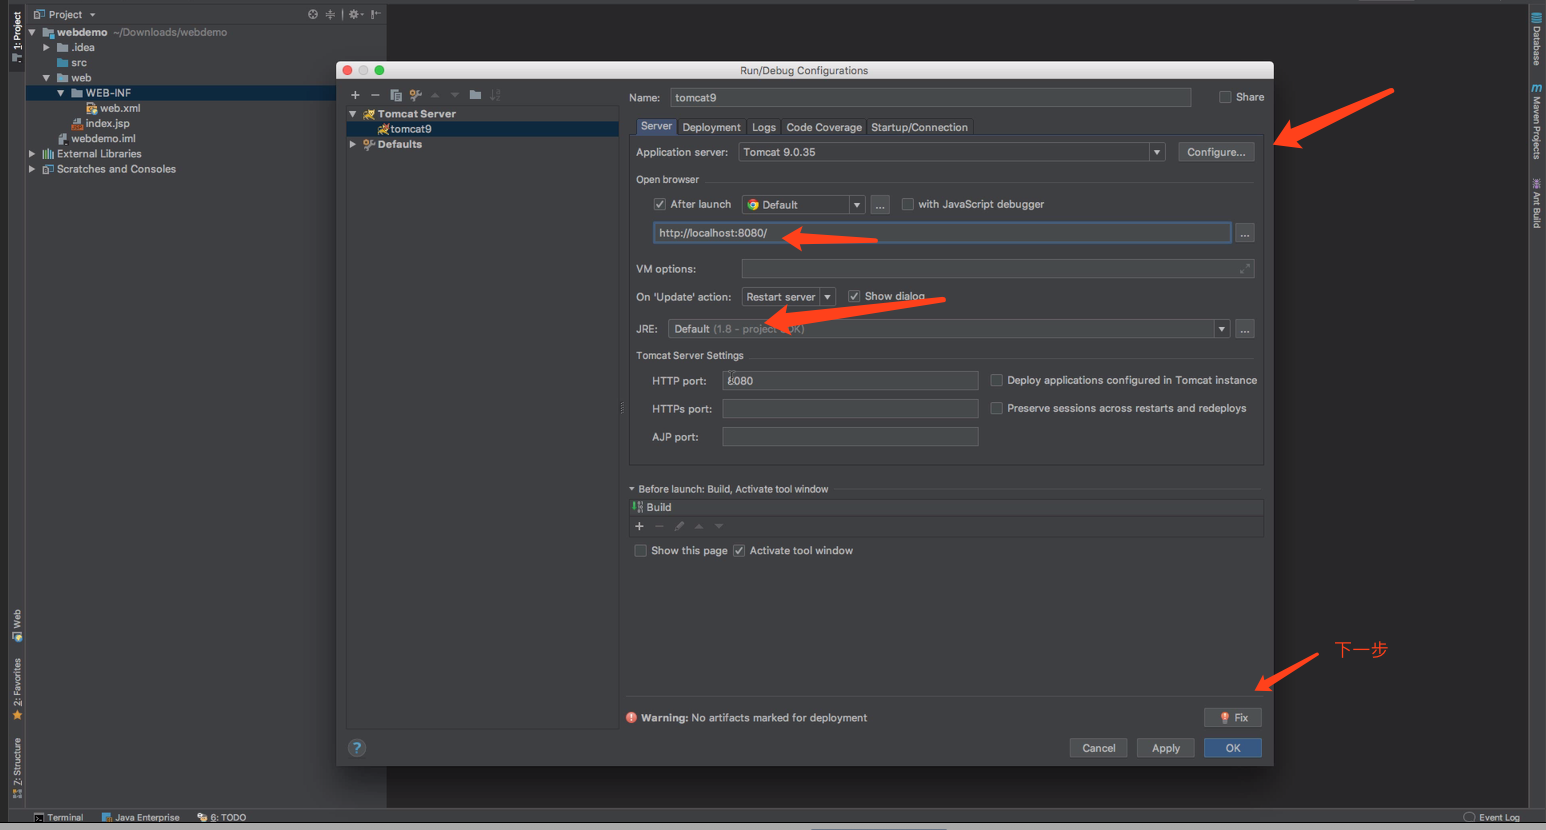1546x830 pixels.
Task: Switch to the Server tab
Action: click(656, 126)
